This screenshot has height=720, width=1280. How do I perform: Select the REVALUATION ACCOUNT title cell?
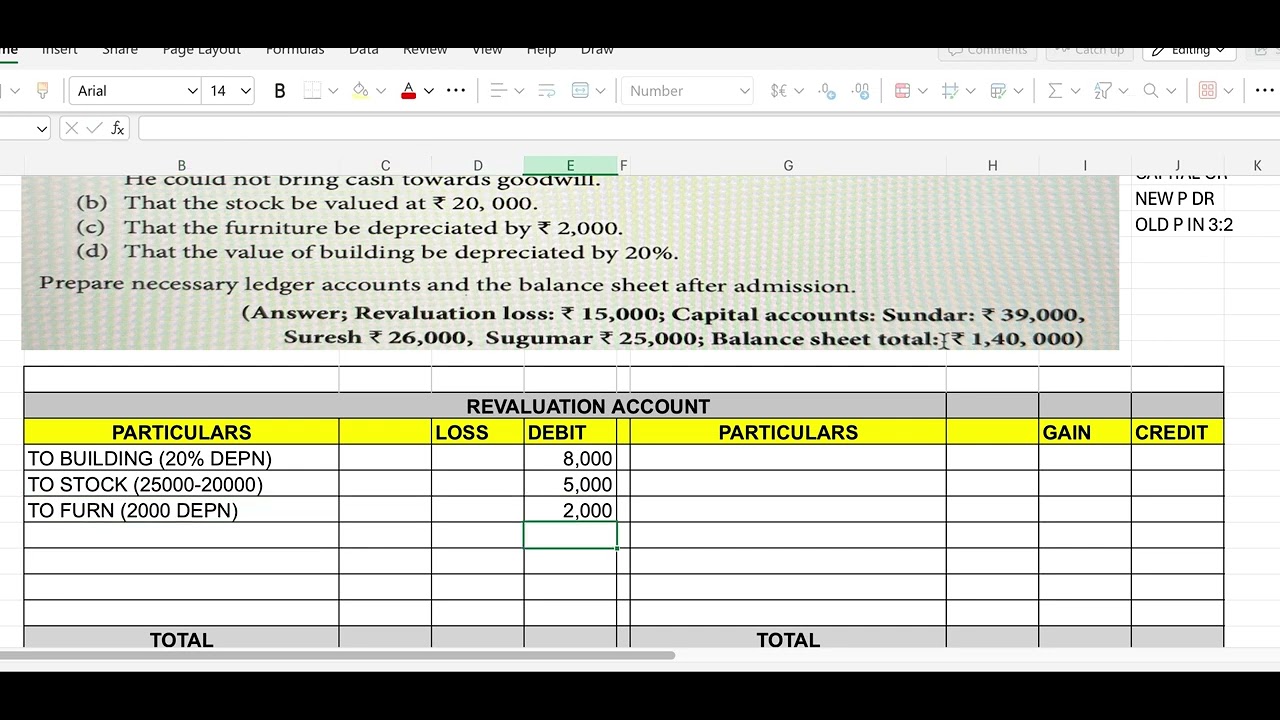485,406
